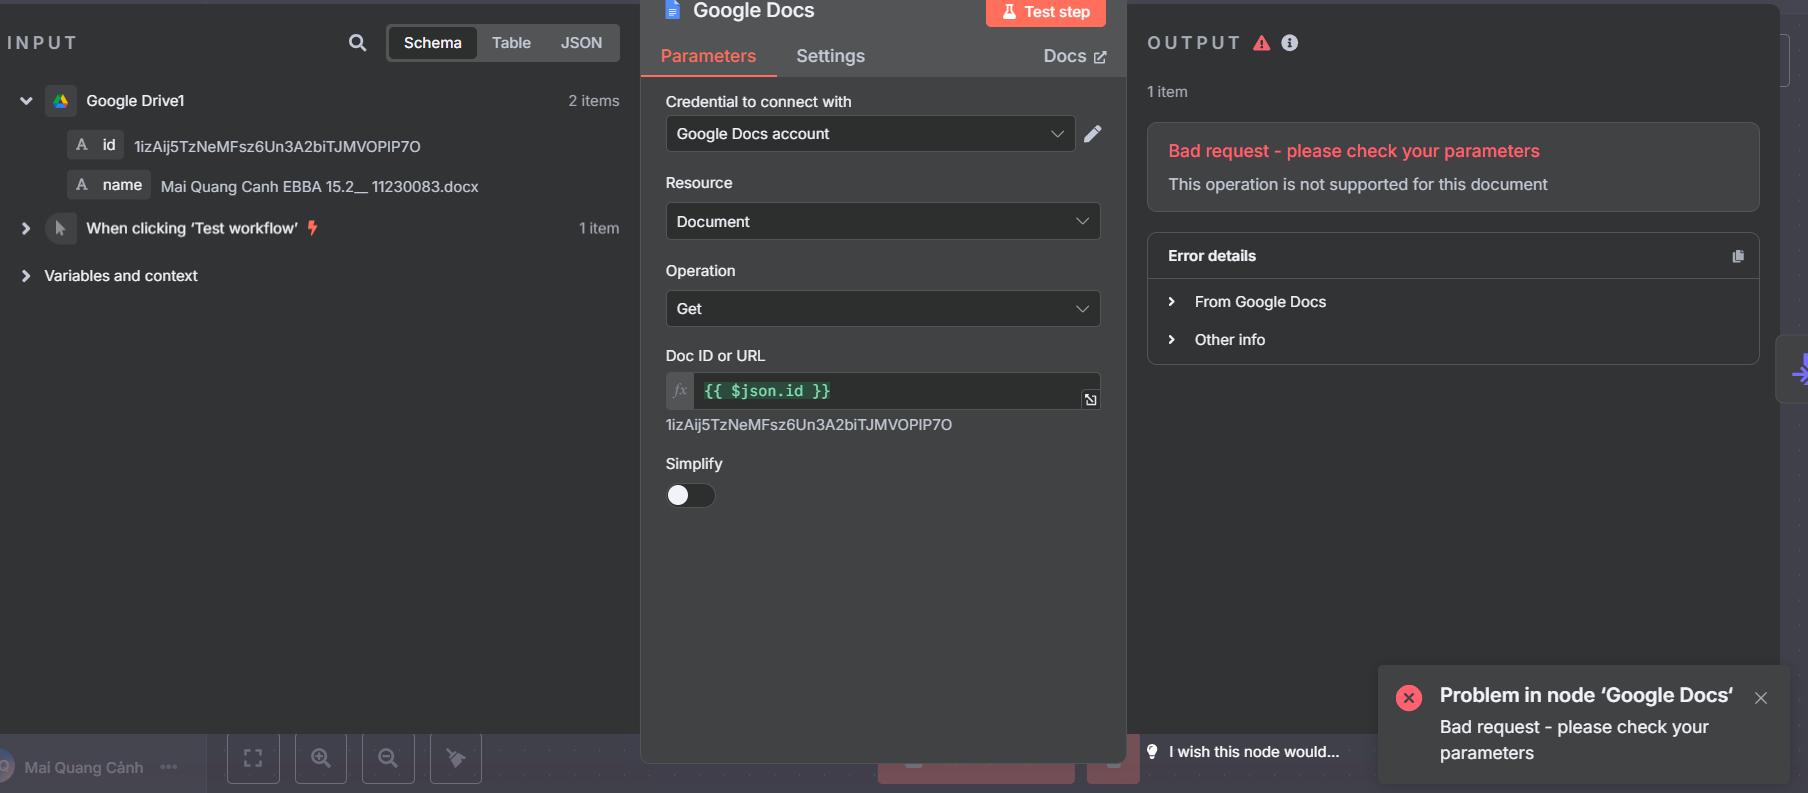Viewport: 1808px width, 793px height.
Task: Click the 'I wish this node would...' link
Action: (x=1254, y=752)
